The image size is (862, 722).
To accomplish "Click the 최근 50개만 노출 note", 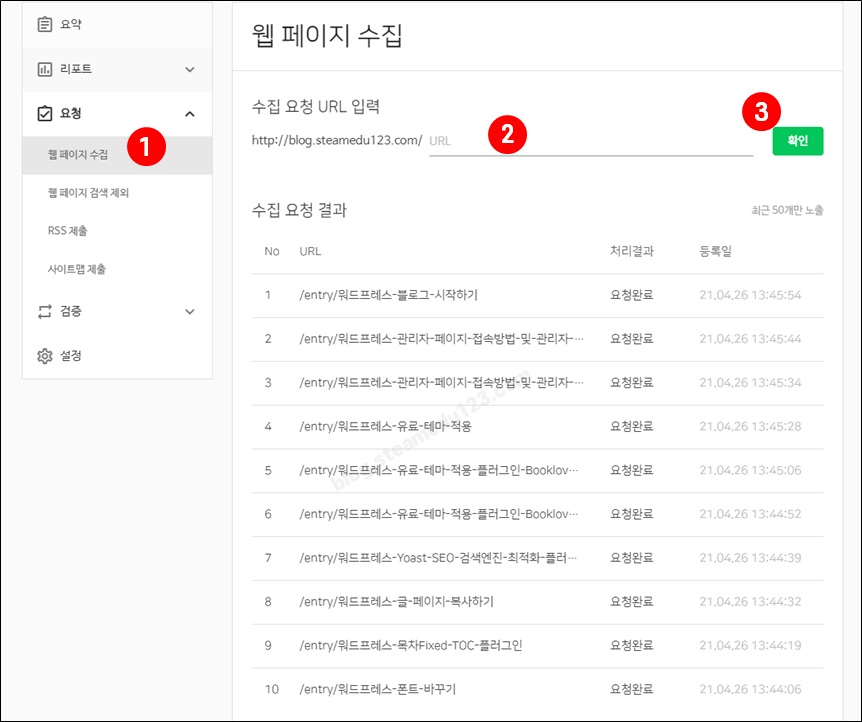I will 787,210.
